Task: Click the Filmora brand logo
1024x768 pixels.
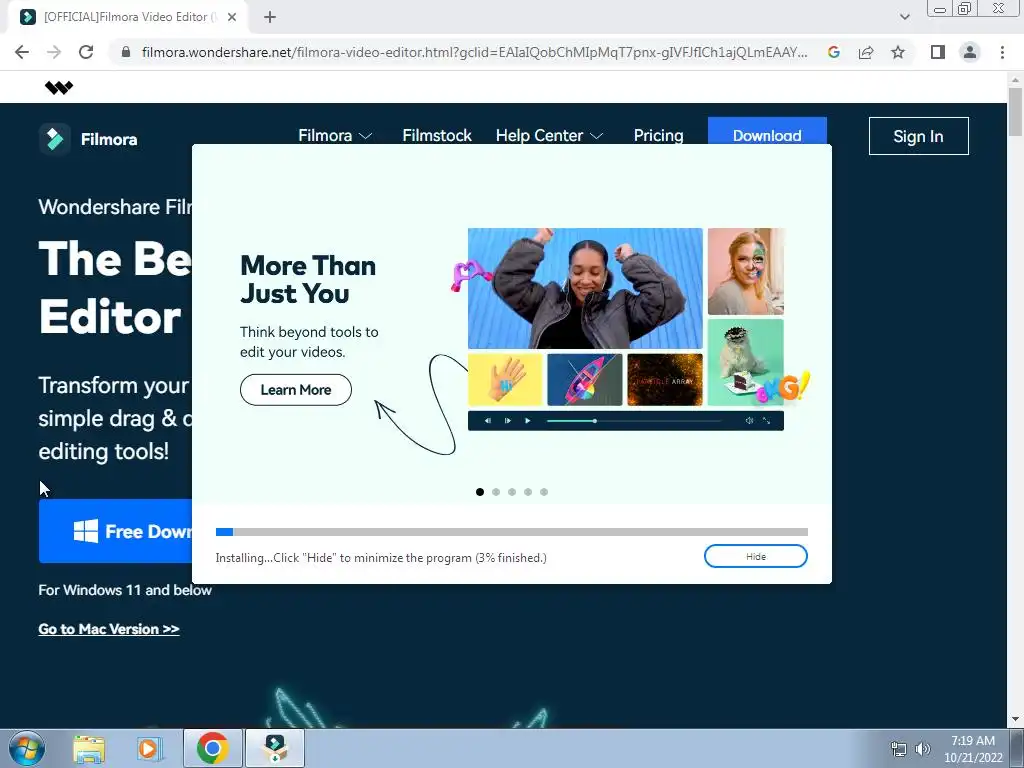Action: point(88,138)
